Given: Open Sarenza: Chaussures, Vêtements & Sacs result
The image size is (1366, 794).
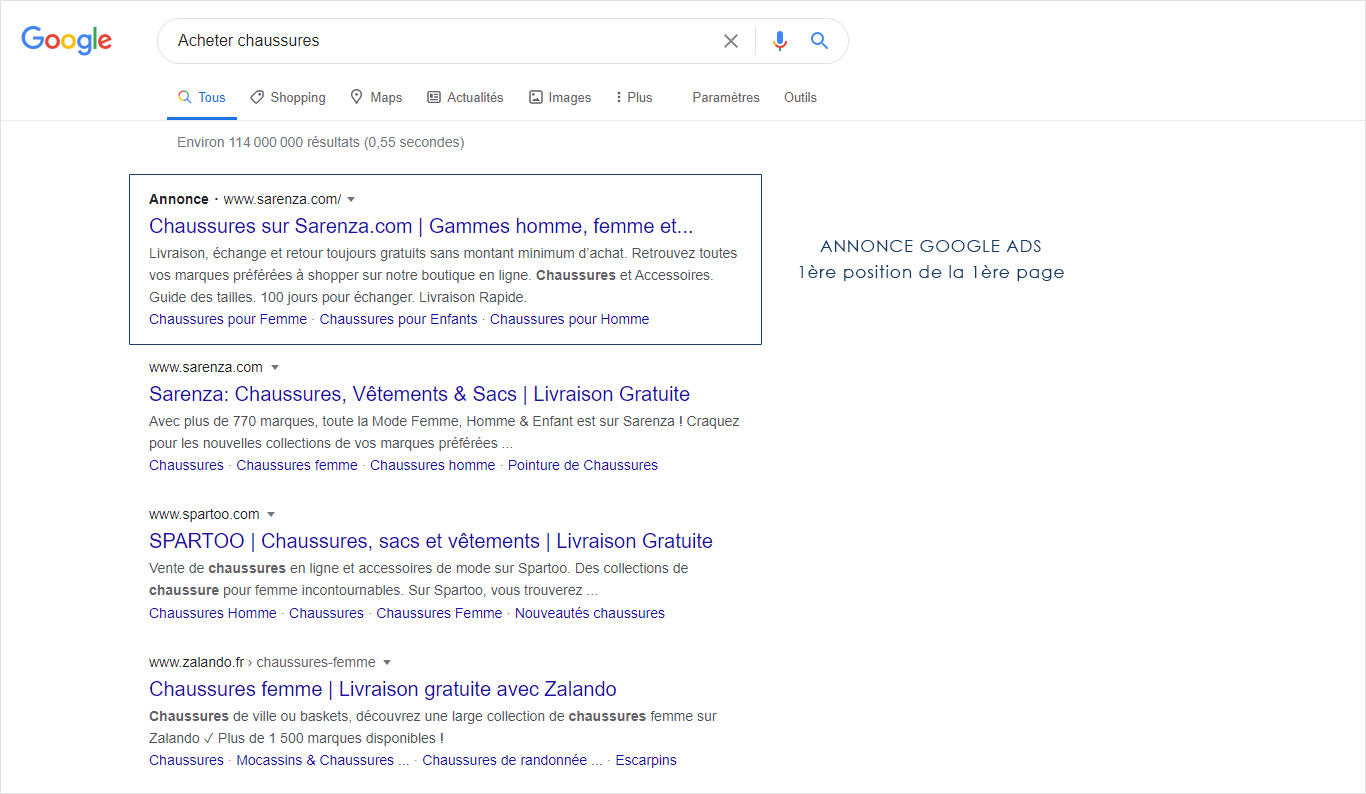Looking at the screenshot, I should (x=419, y=394).
